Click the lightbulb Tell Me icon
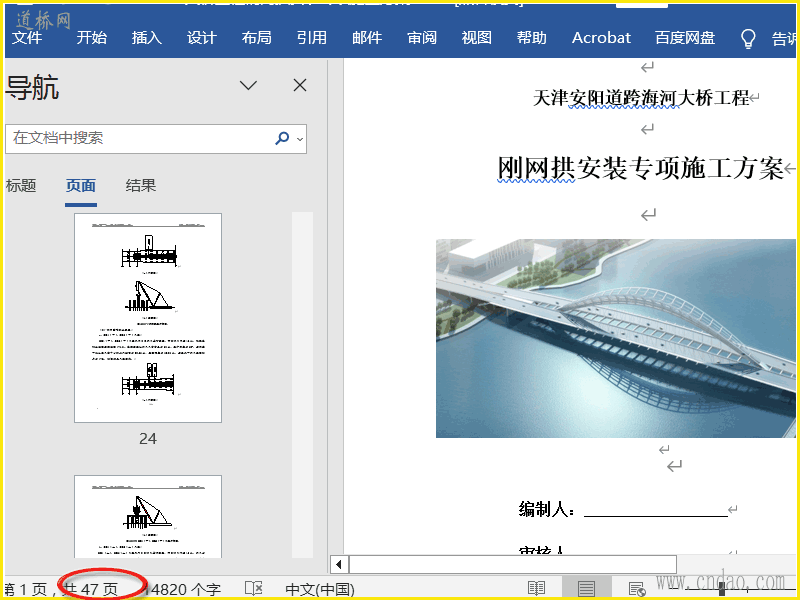 [x=747, y=38]
